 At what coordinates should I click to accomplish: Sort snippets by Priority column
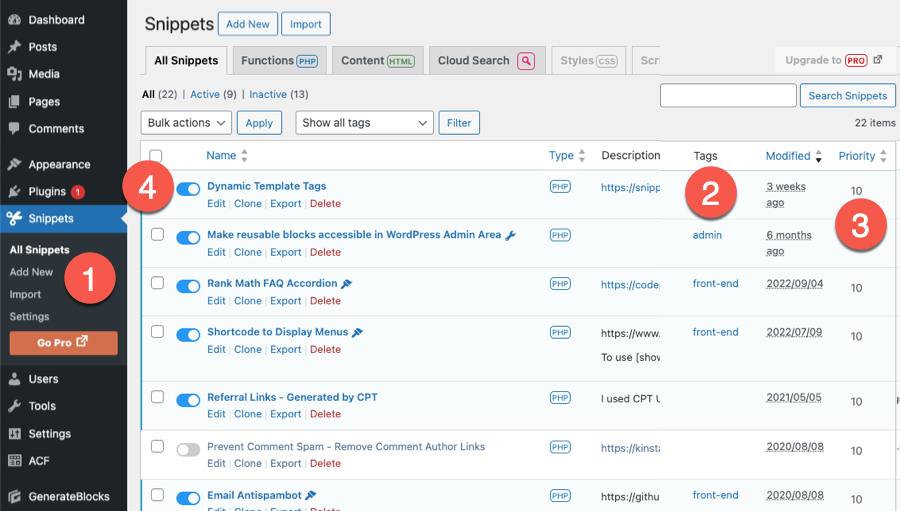[x=856, y=156]
